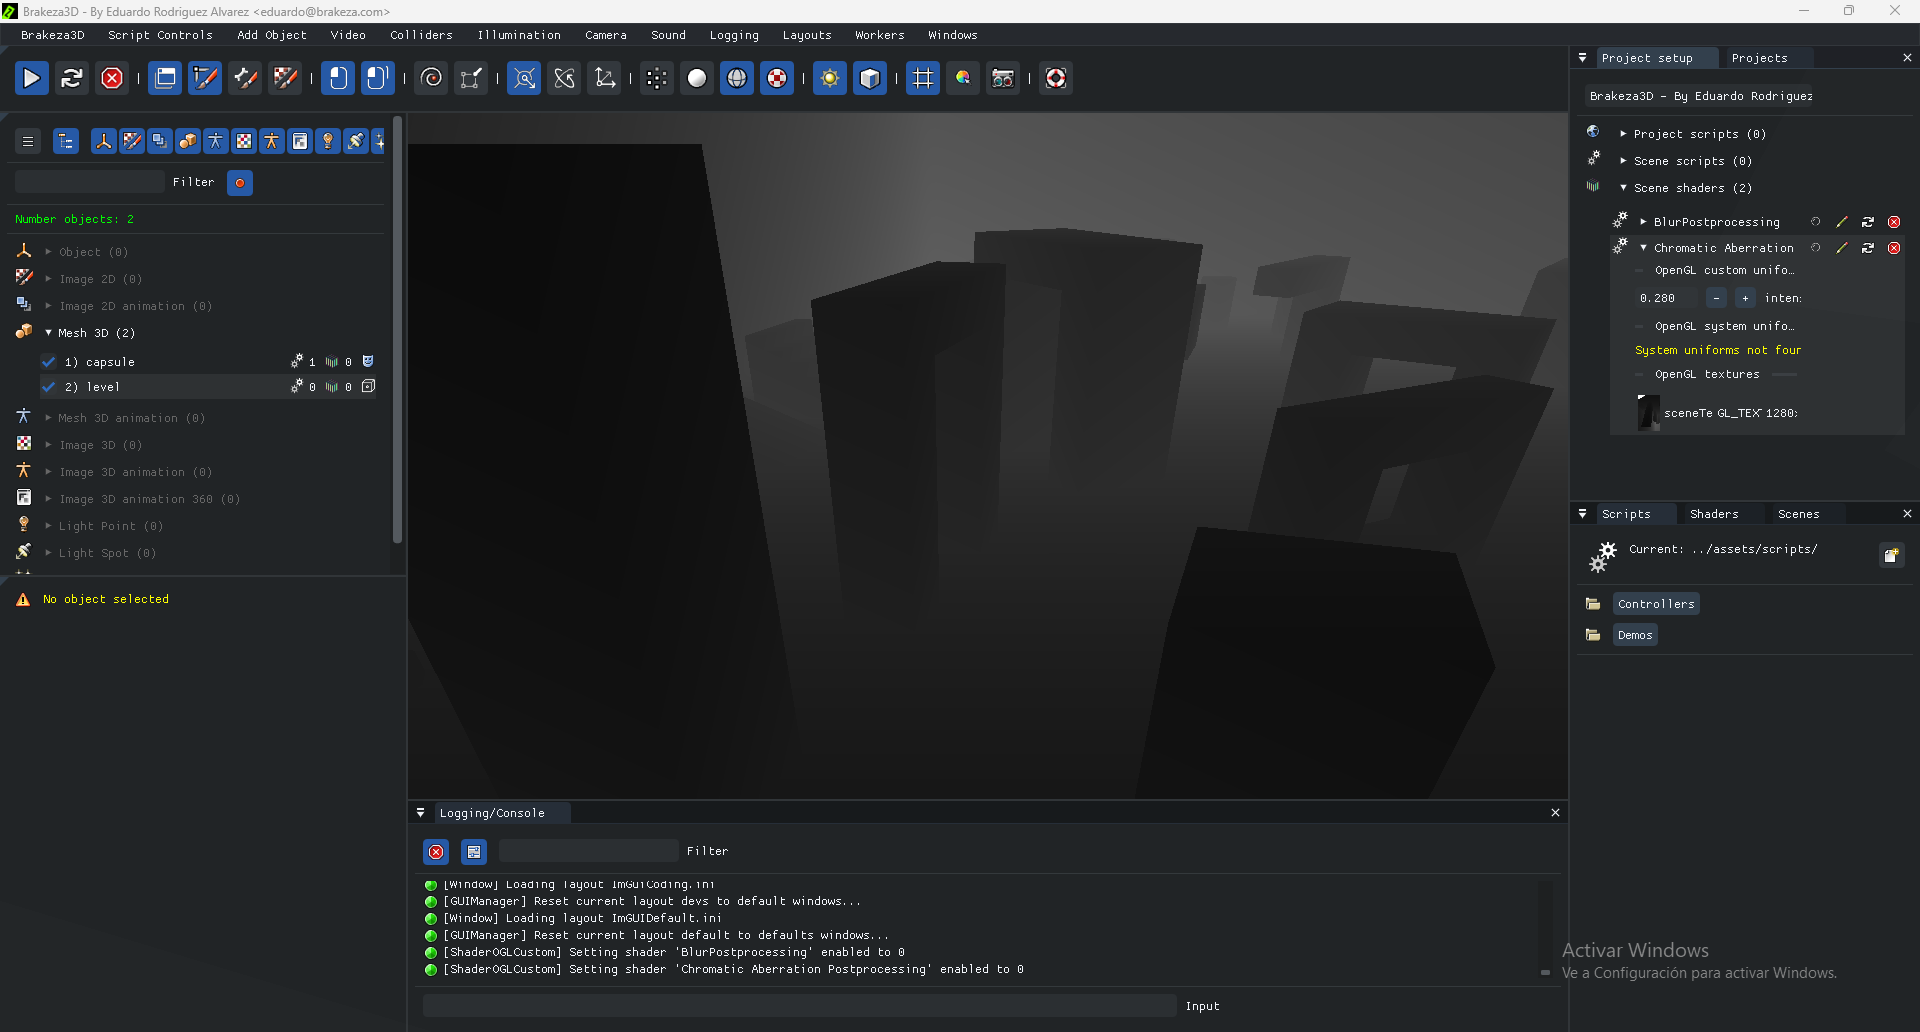1920x1032 pixels.
Task: Click the pencil edit icon for BlurPostprocessing
Action: (1841, 222)
